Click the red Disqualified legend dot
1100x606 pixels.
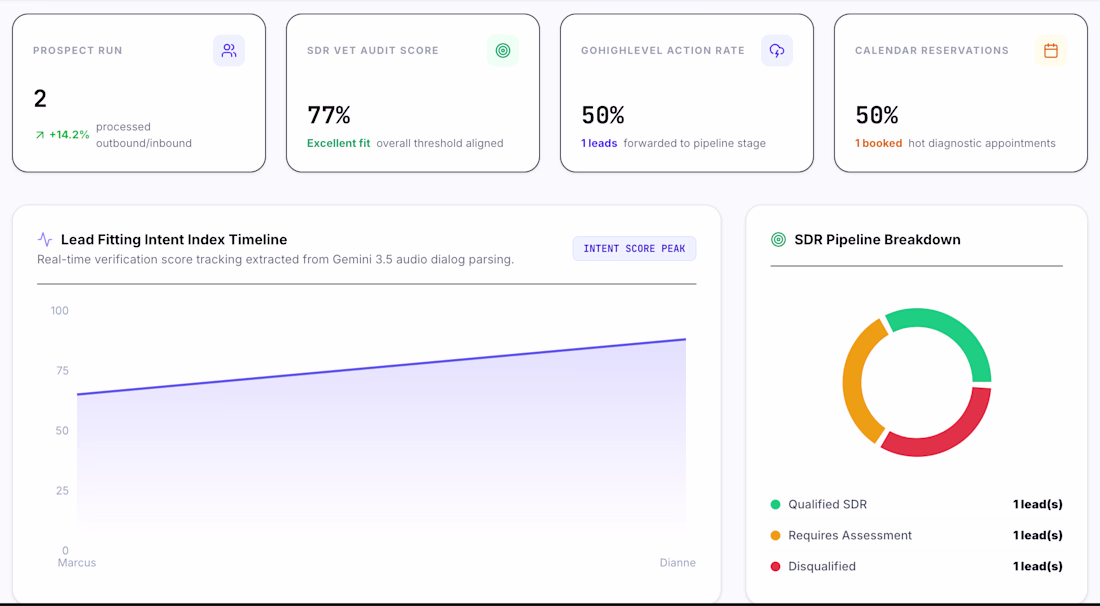(x=775, y=566)
